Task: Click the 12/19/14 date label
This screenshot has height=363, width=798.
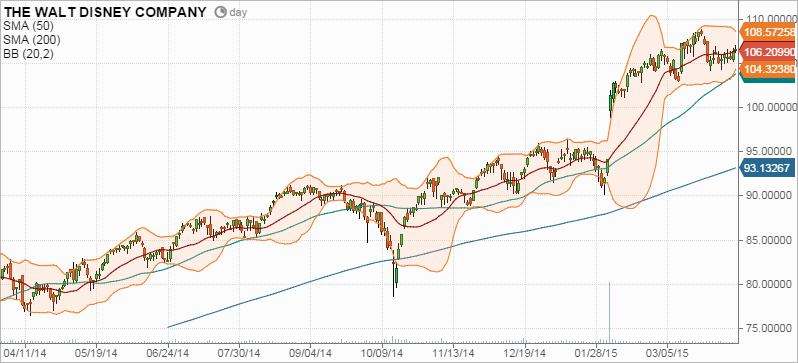Action: click(524, 352)
